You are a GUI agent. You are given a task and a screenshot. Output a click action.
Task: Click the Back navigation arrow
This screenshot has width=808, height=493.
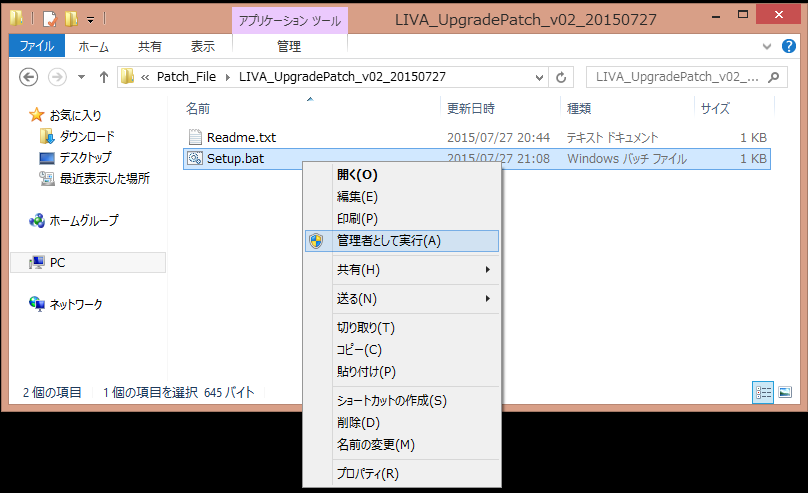click(28, 77)
